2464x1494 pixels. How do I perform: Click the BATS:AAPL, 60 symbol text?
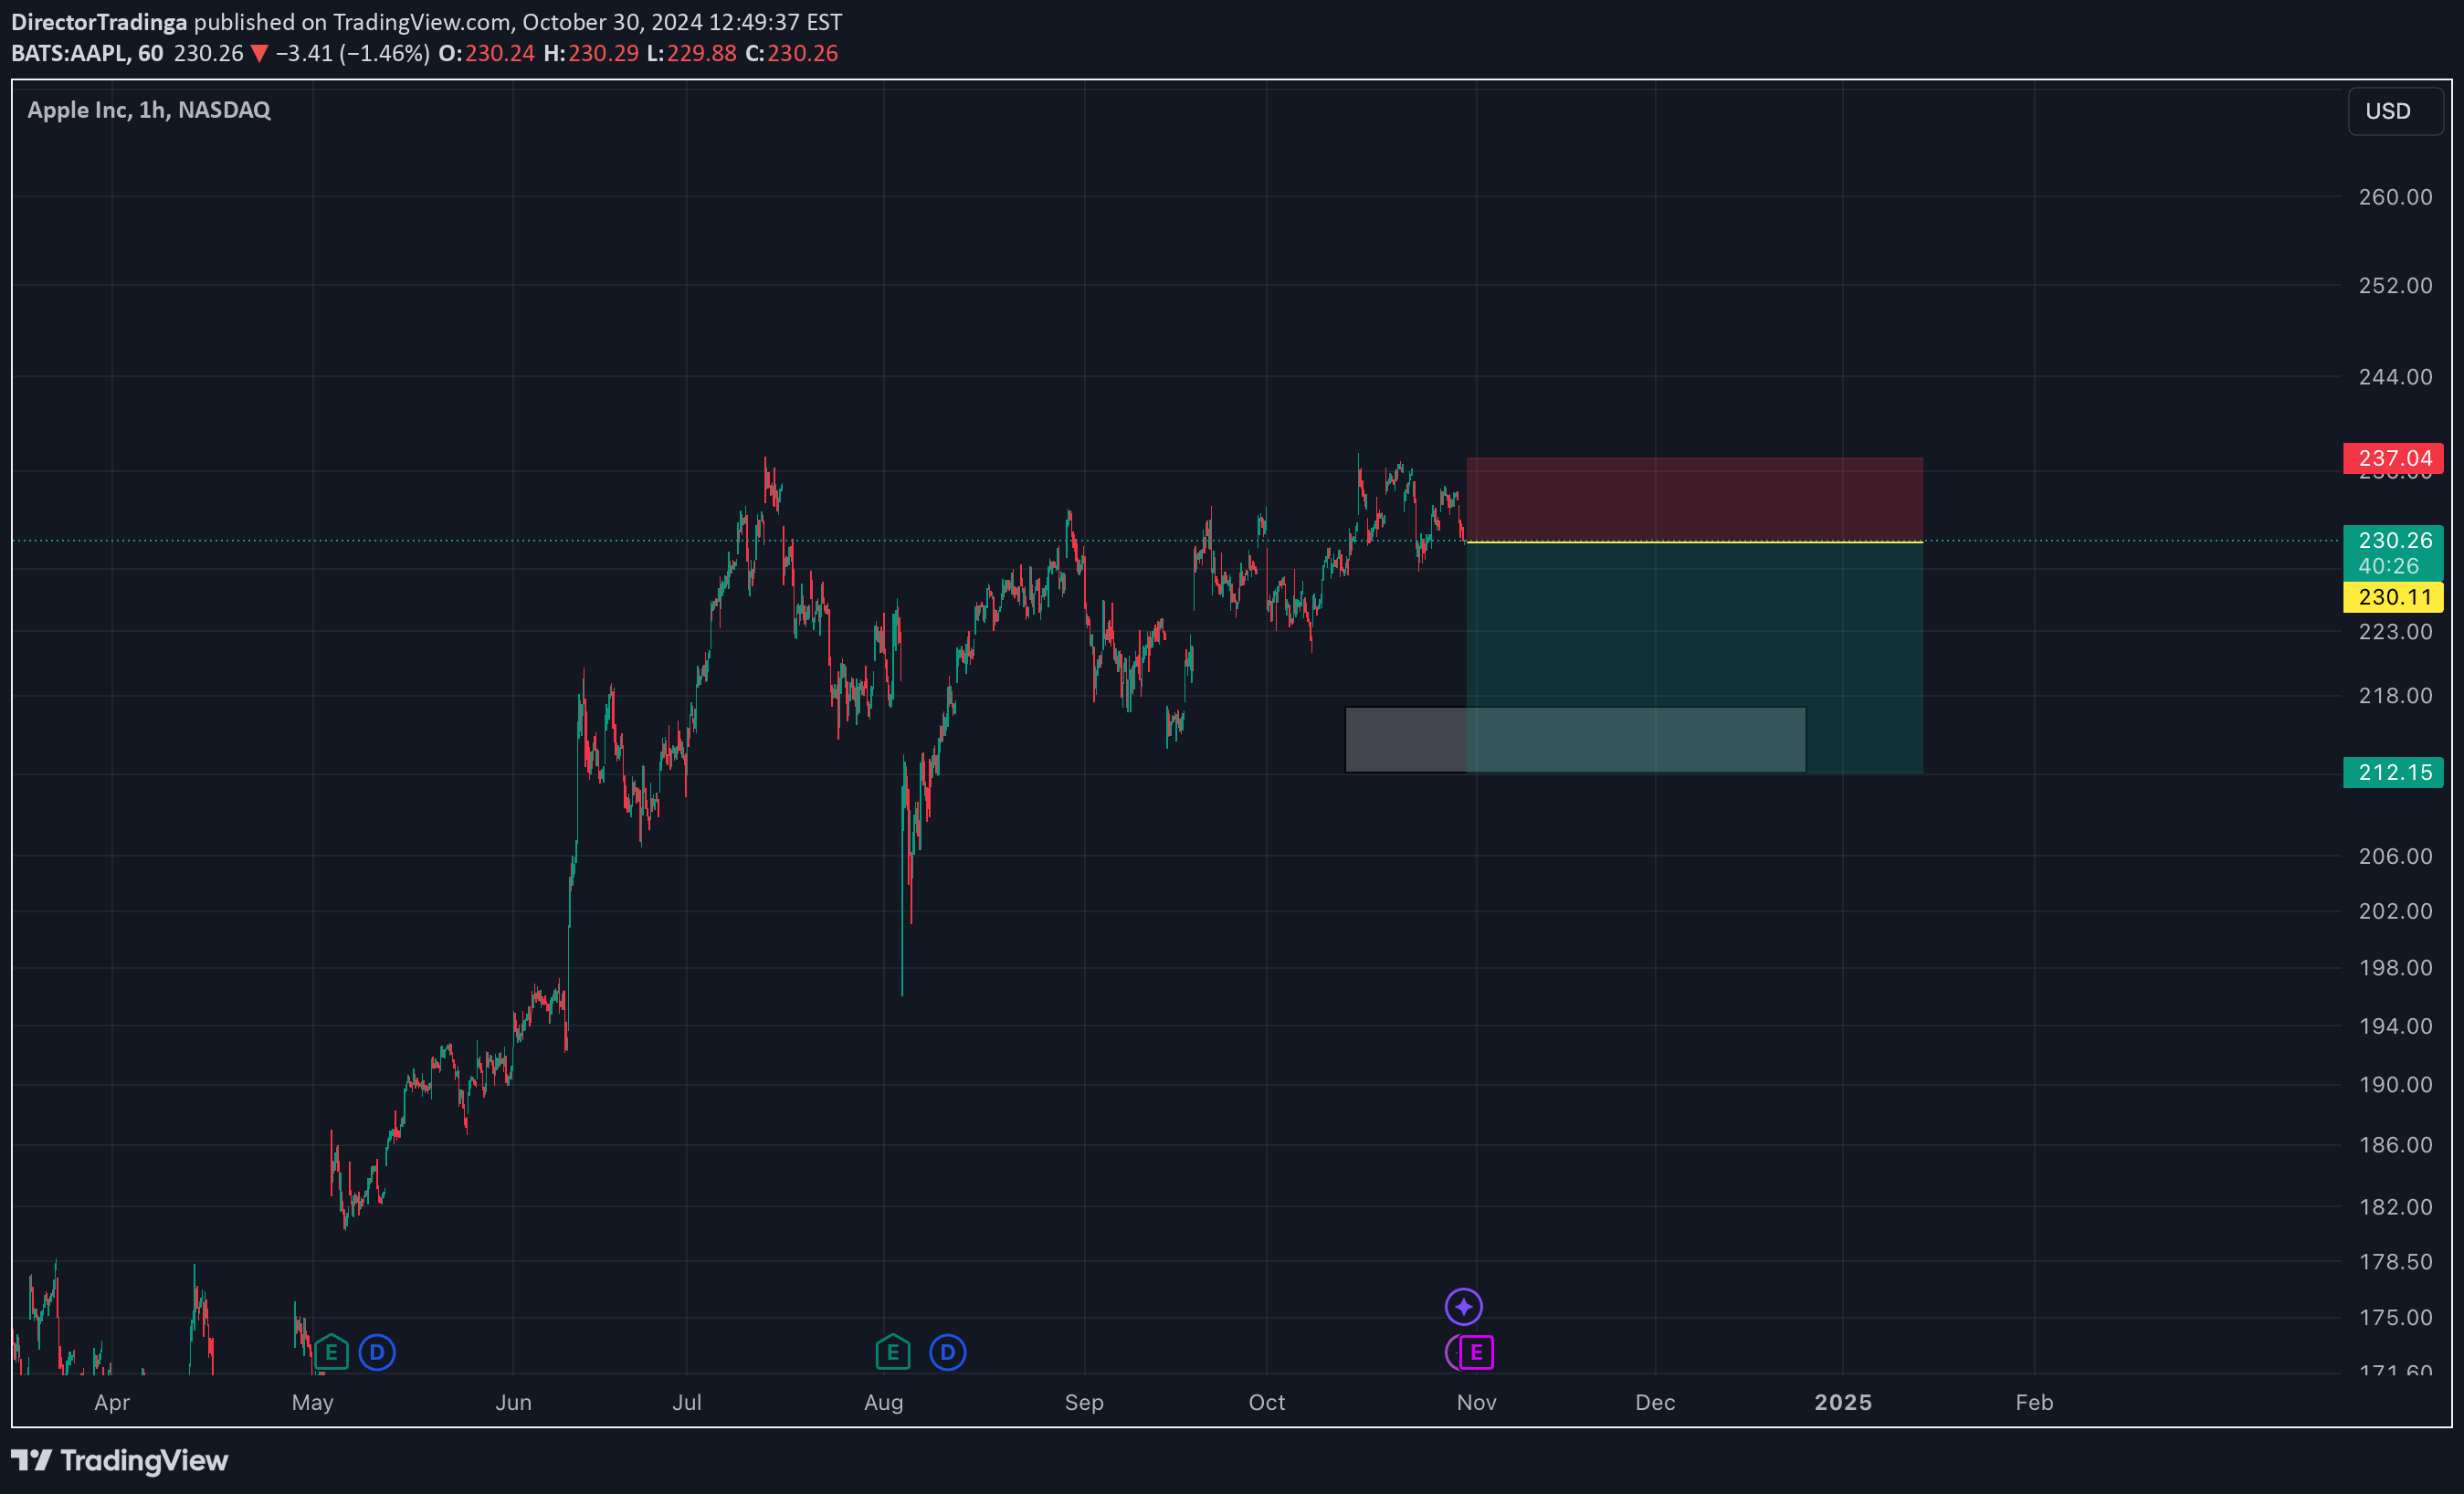[87, 53]
